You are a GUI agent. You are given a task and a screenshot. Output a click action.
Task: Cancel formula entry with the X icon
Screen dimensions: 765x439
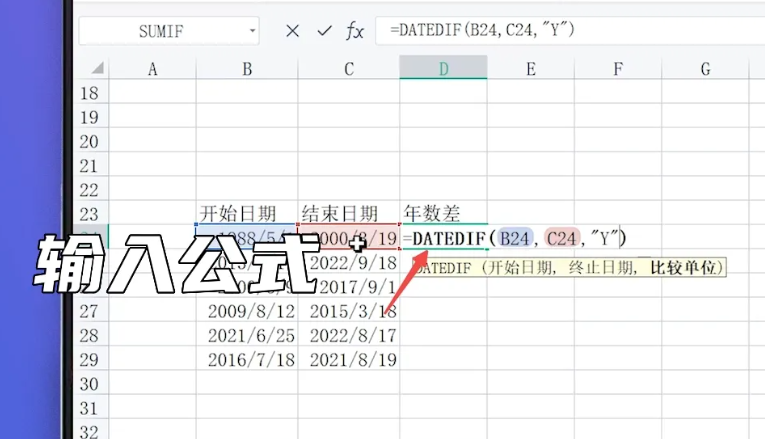292,31
